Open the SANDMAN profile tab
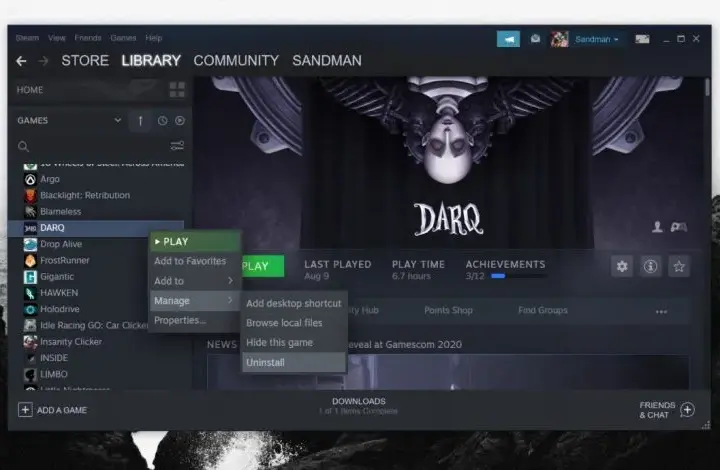 point(327,61)
